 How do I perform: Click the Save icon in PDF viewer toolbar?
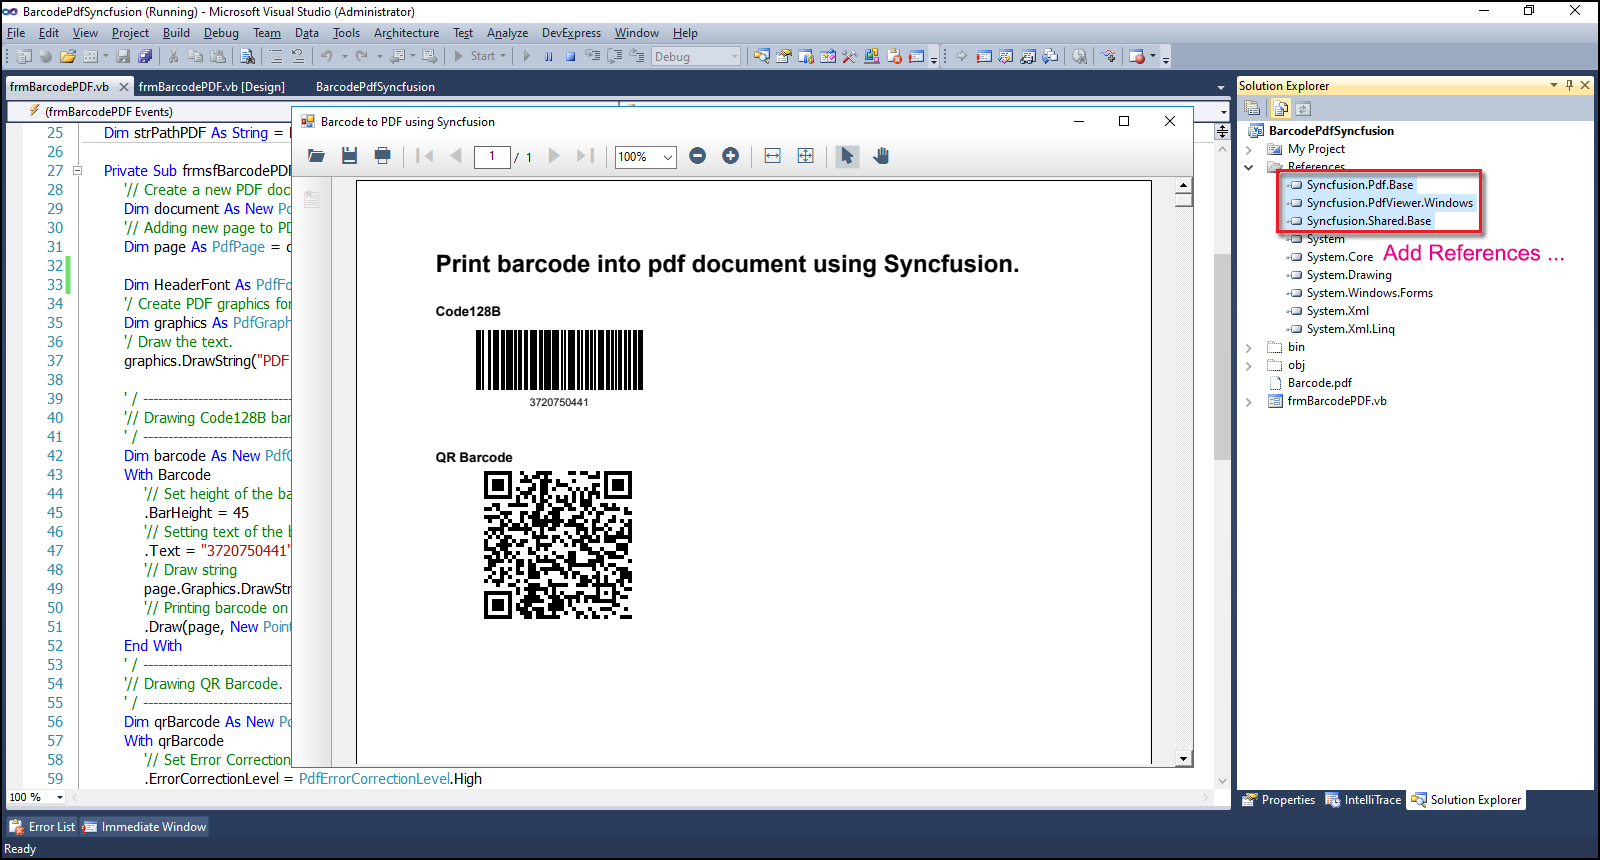tap(349, 156)
